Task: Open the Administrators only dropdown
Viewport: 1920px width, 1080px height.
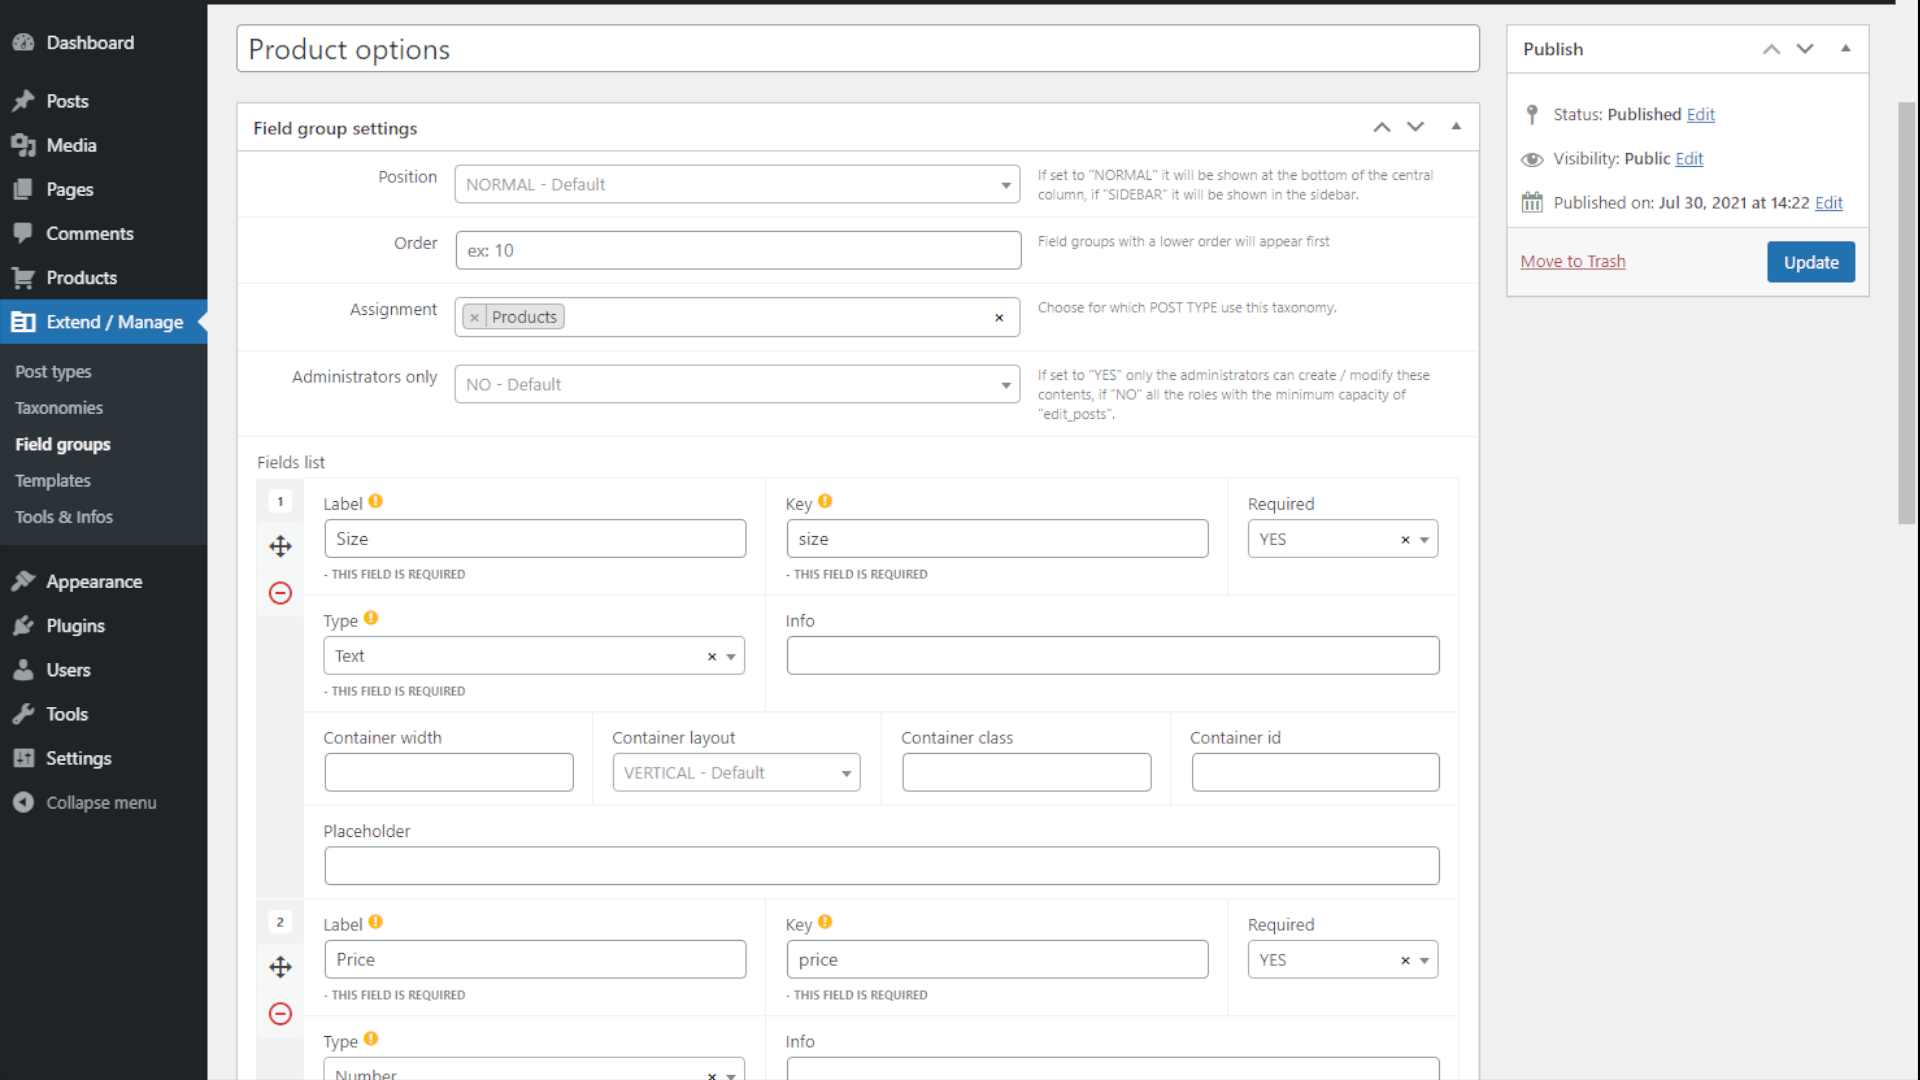Action: 738,384
